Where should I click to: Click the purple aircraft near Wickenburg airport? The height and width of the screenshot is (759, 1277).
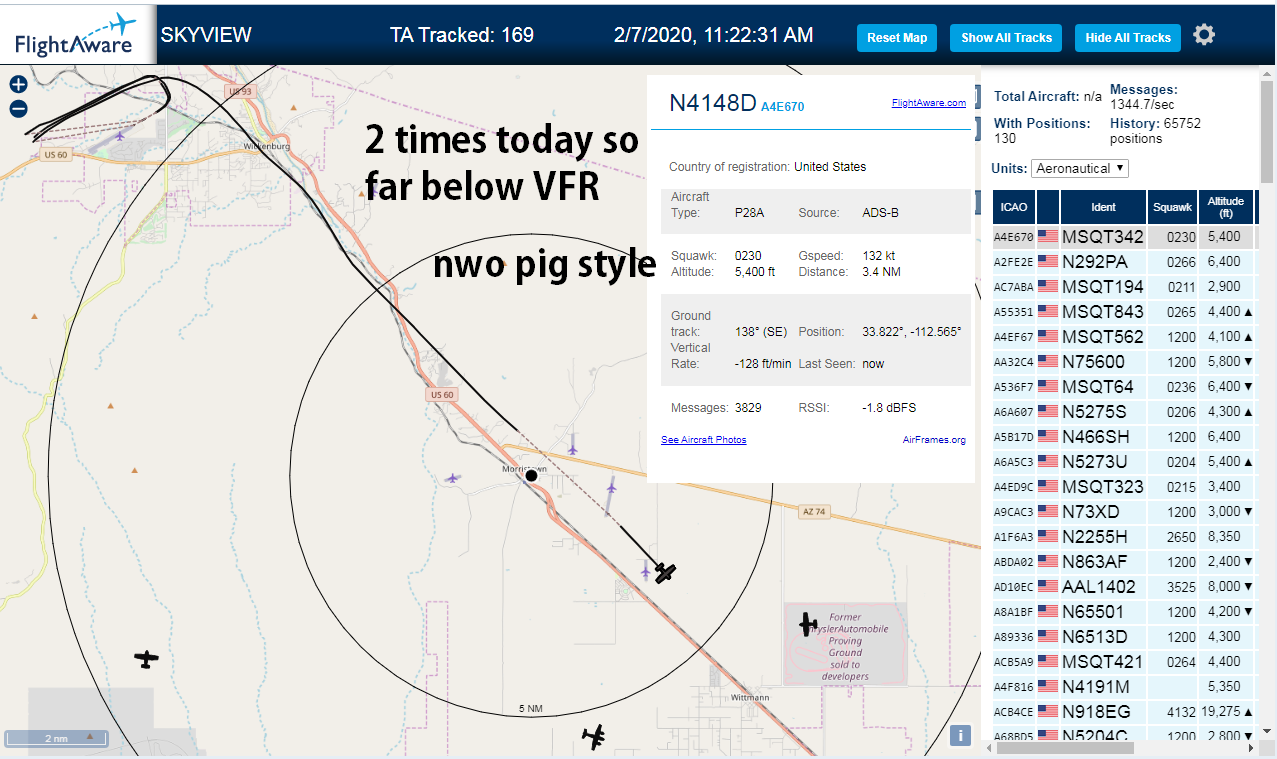coord(120,135)
